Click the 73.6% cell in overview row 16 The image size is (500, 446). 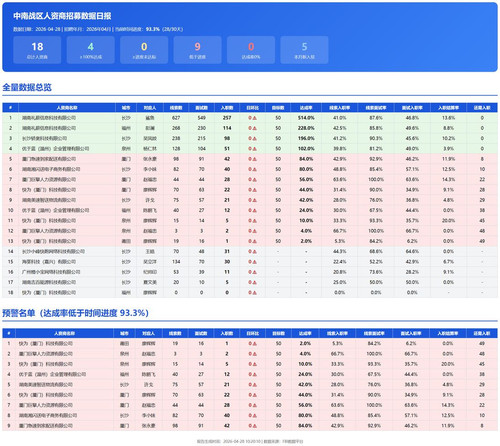[x=376, y=272]
